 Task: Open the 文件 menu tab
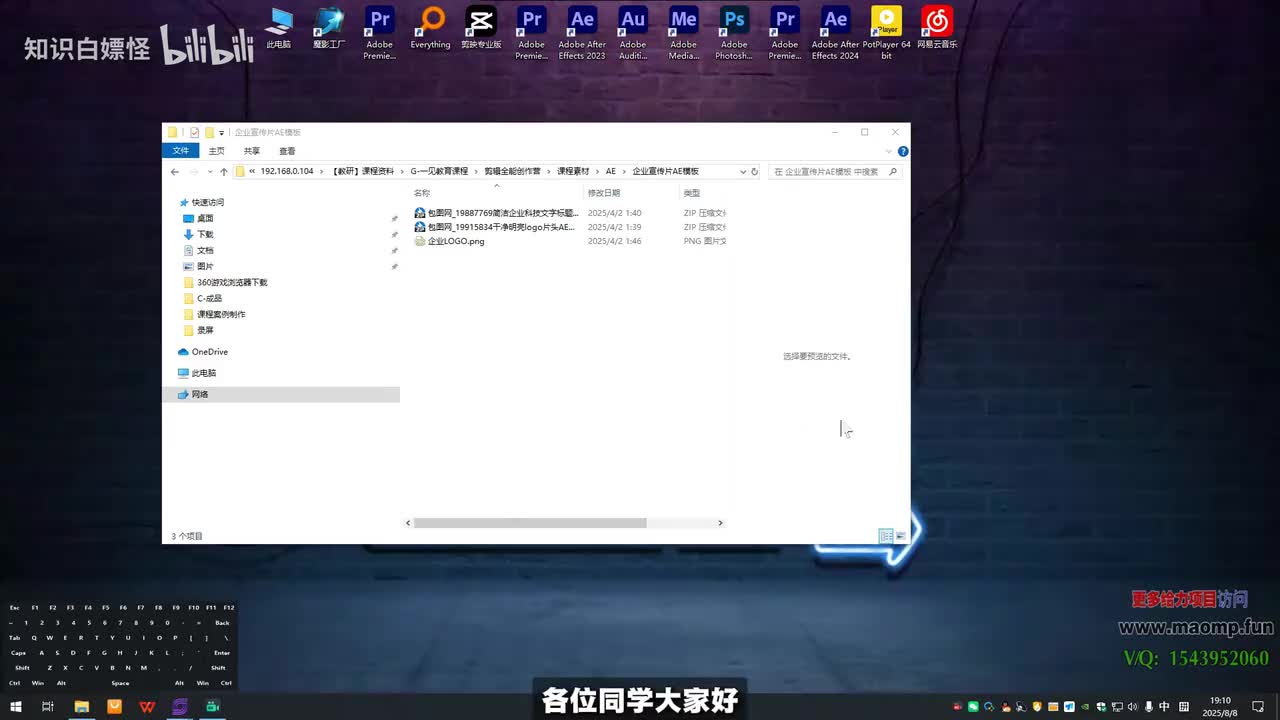(x=180, y=151)
